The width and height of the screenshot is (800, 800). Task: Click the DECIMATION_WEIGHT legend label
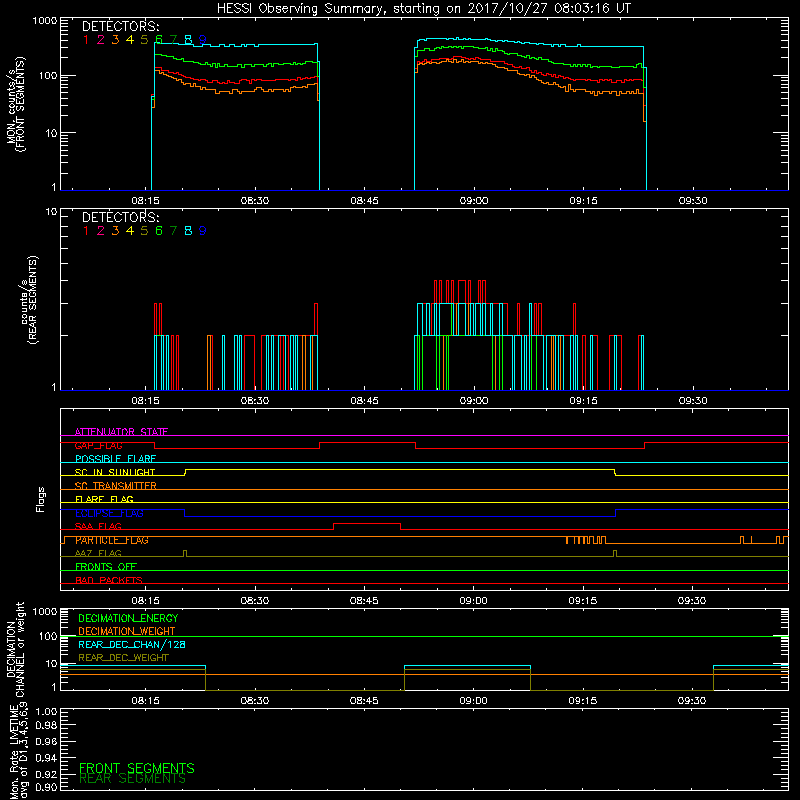[127, 631]
